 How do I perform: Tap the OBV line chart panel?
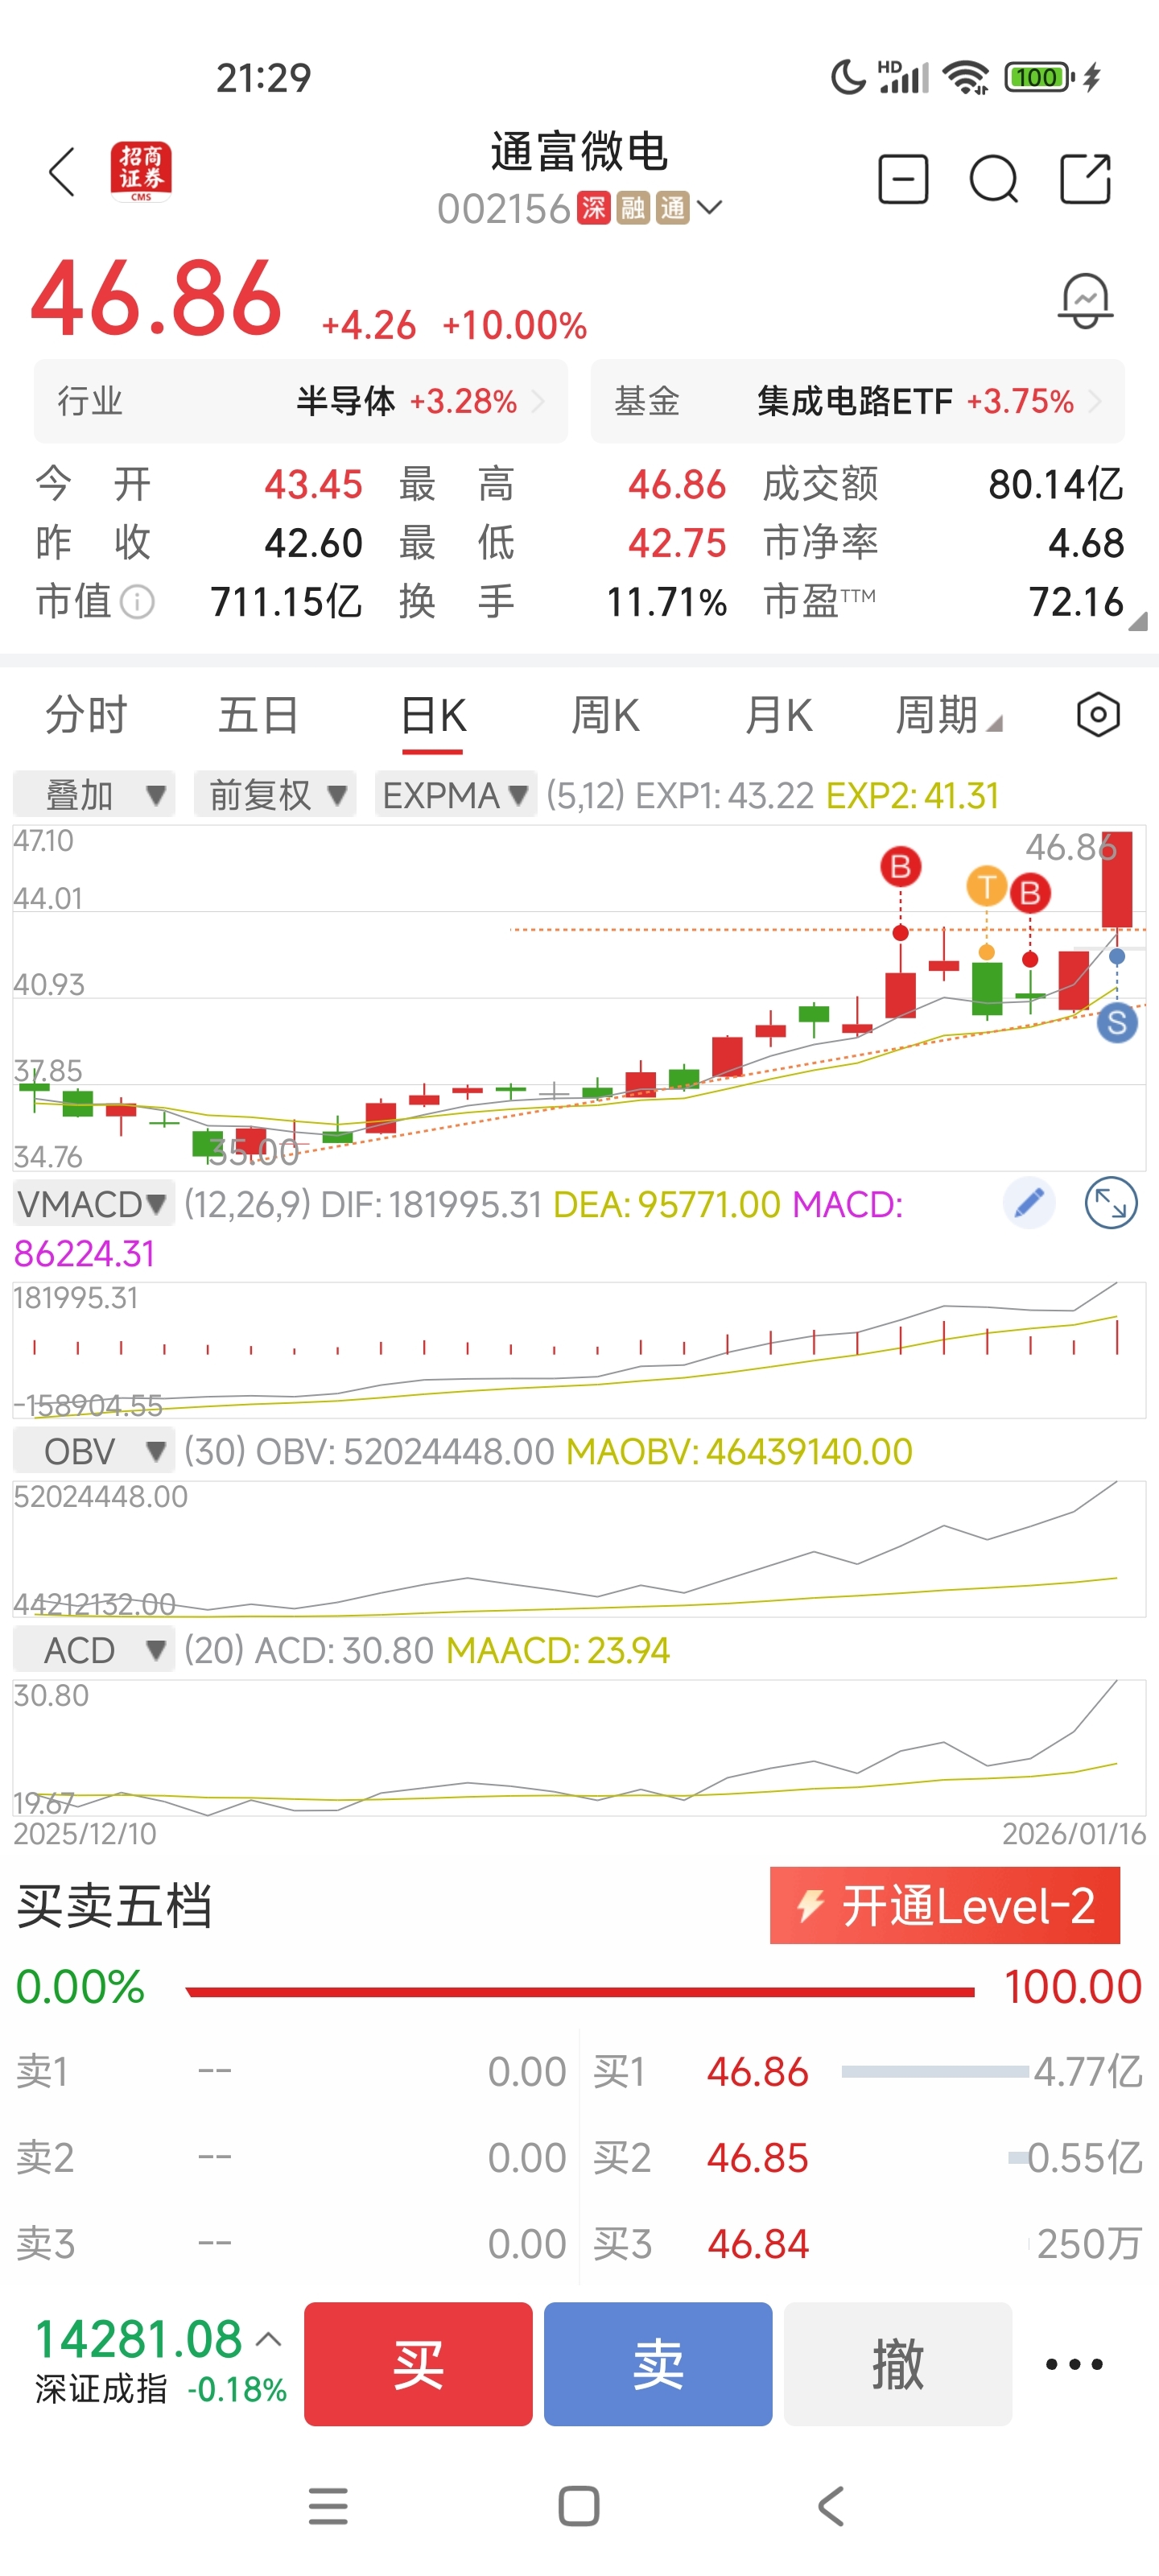[x=579, y=1548]
